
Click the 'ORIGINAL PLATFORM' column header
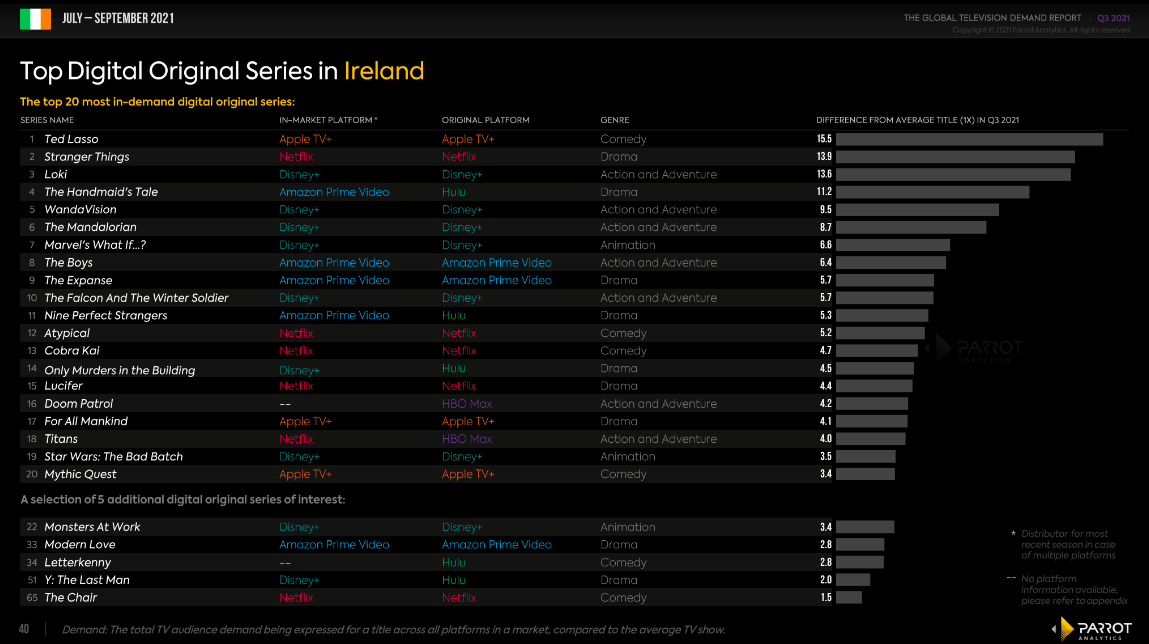(485, 120)
